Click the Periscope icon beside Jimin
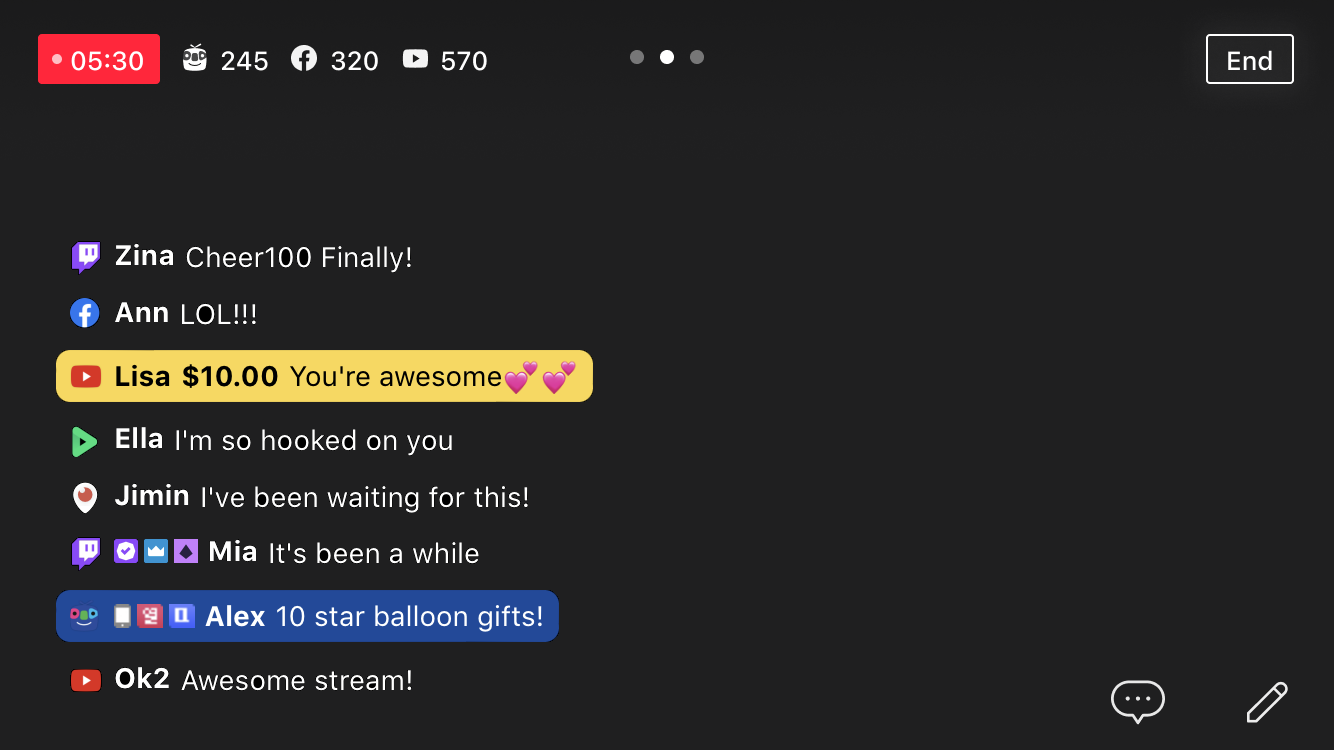The image size is (1334, 750). pos(85,497)
